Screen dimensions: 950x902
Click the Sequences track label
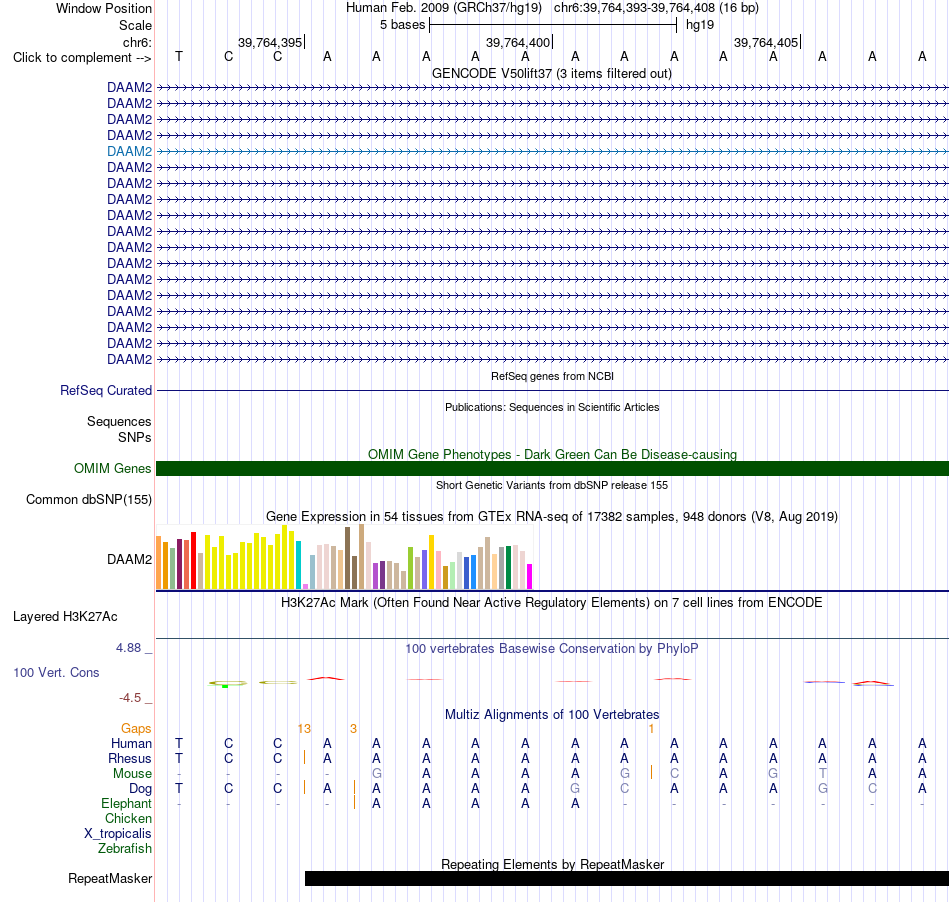pyautogui.click(x=119, y=421)
